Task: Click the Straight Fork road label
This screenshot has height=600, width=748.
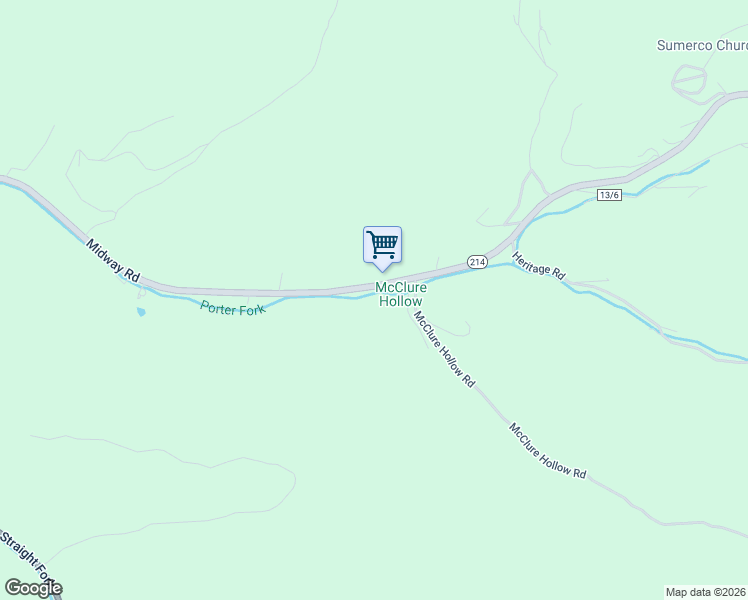Action: tap(29, 555)
